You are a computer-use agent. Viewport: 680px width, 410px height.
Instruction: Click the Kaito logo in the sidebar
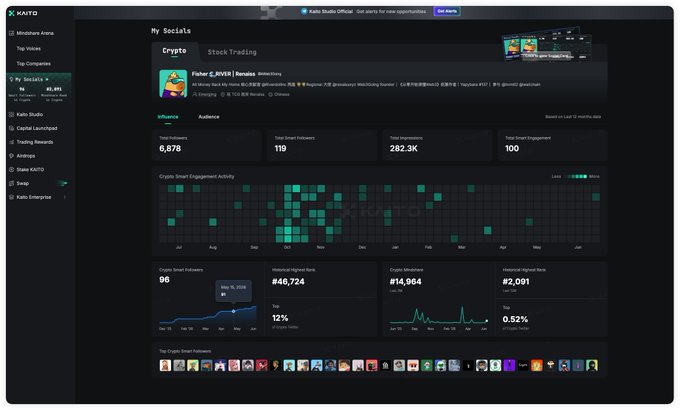coord(23,13)
